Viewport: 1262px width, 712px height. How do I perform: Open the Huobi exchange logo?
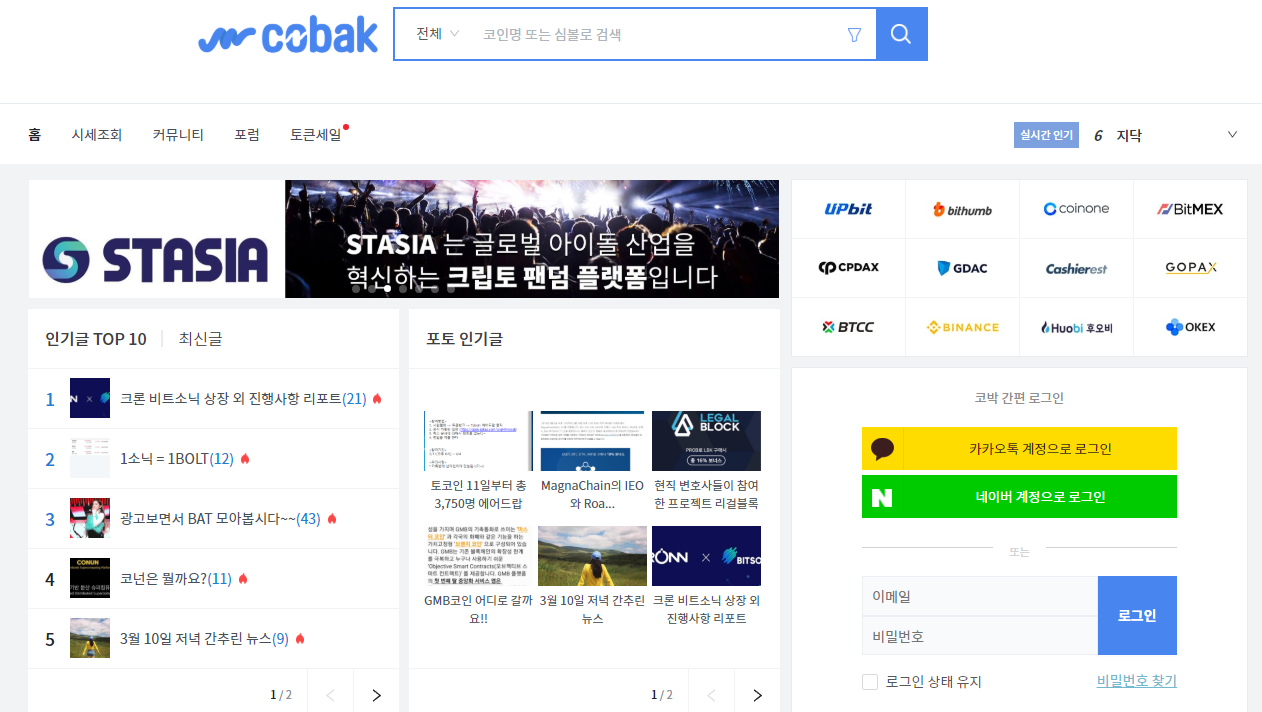point(1076,327)
